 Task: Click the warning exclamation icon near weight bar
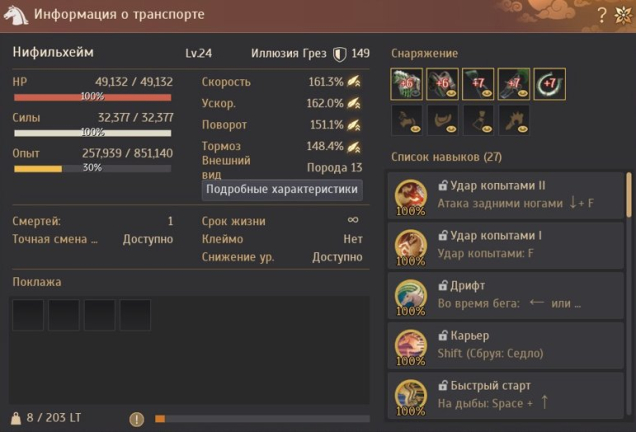coord(137,419)
